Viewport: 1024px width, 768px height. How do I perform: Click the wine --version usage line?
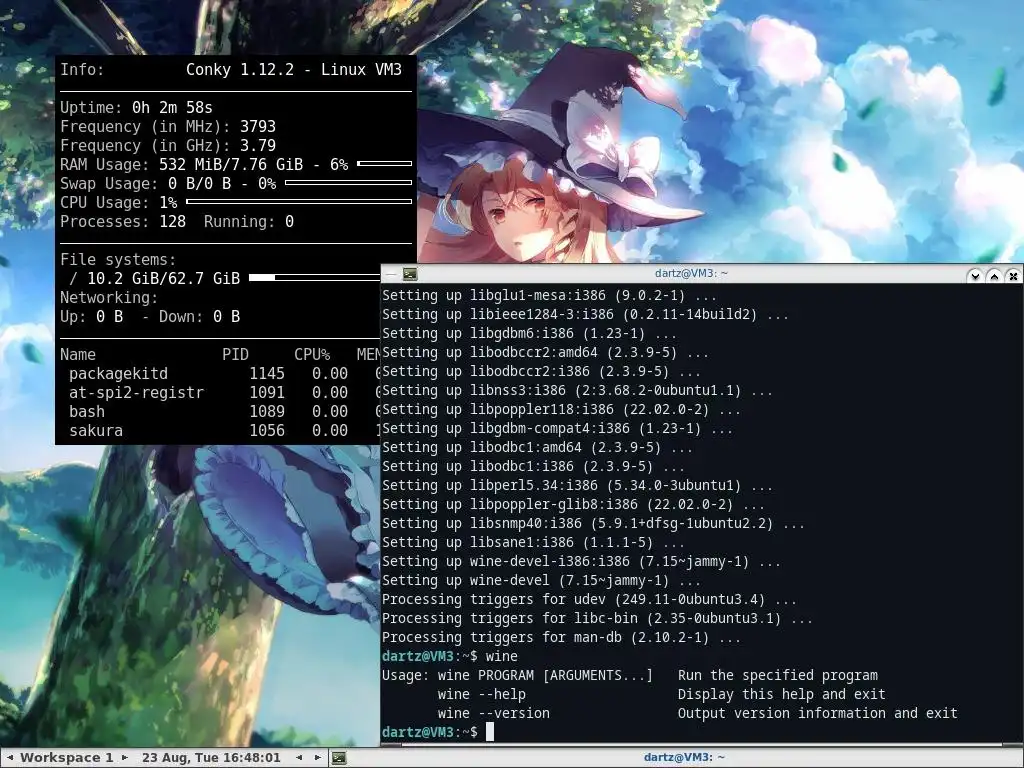click(697, 712)
